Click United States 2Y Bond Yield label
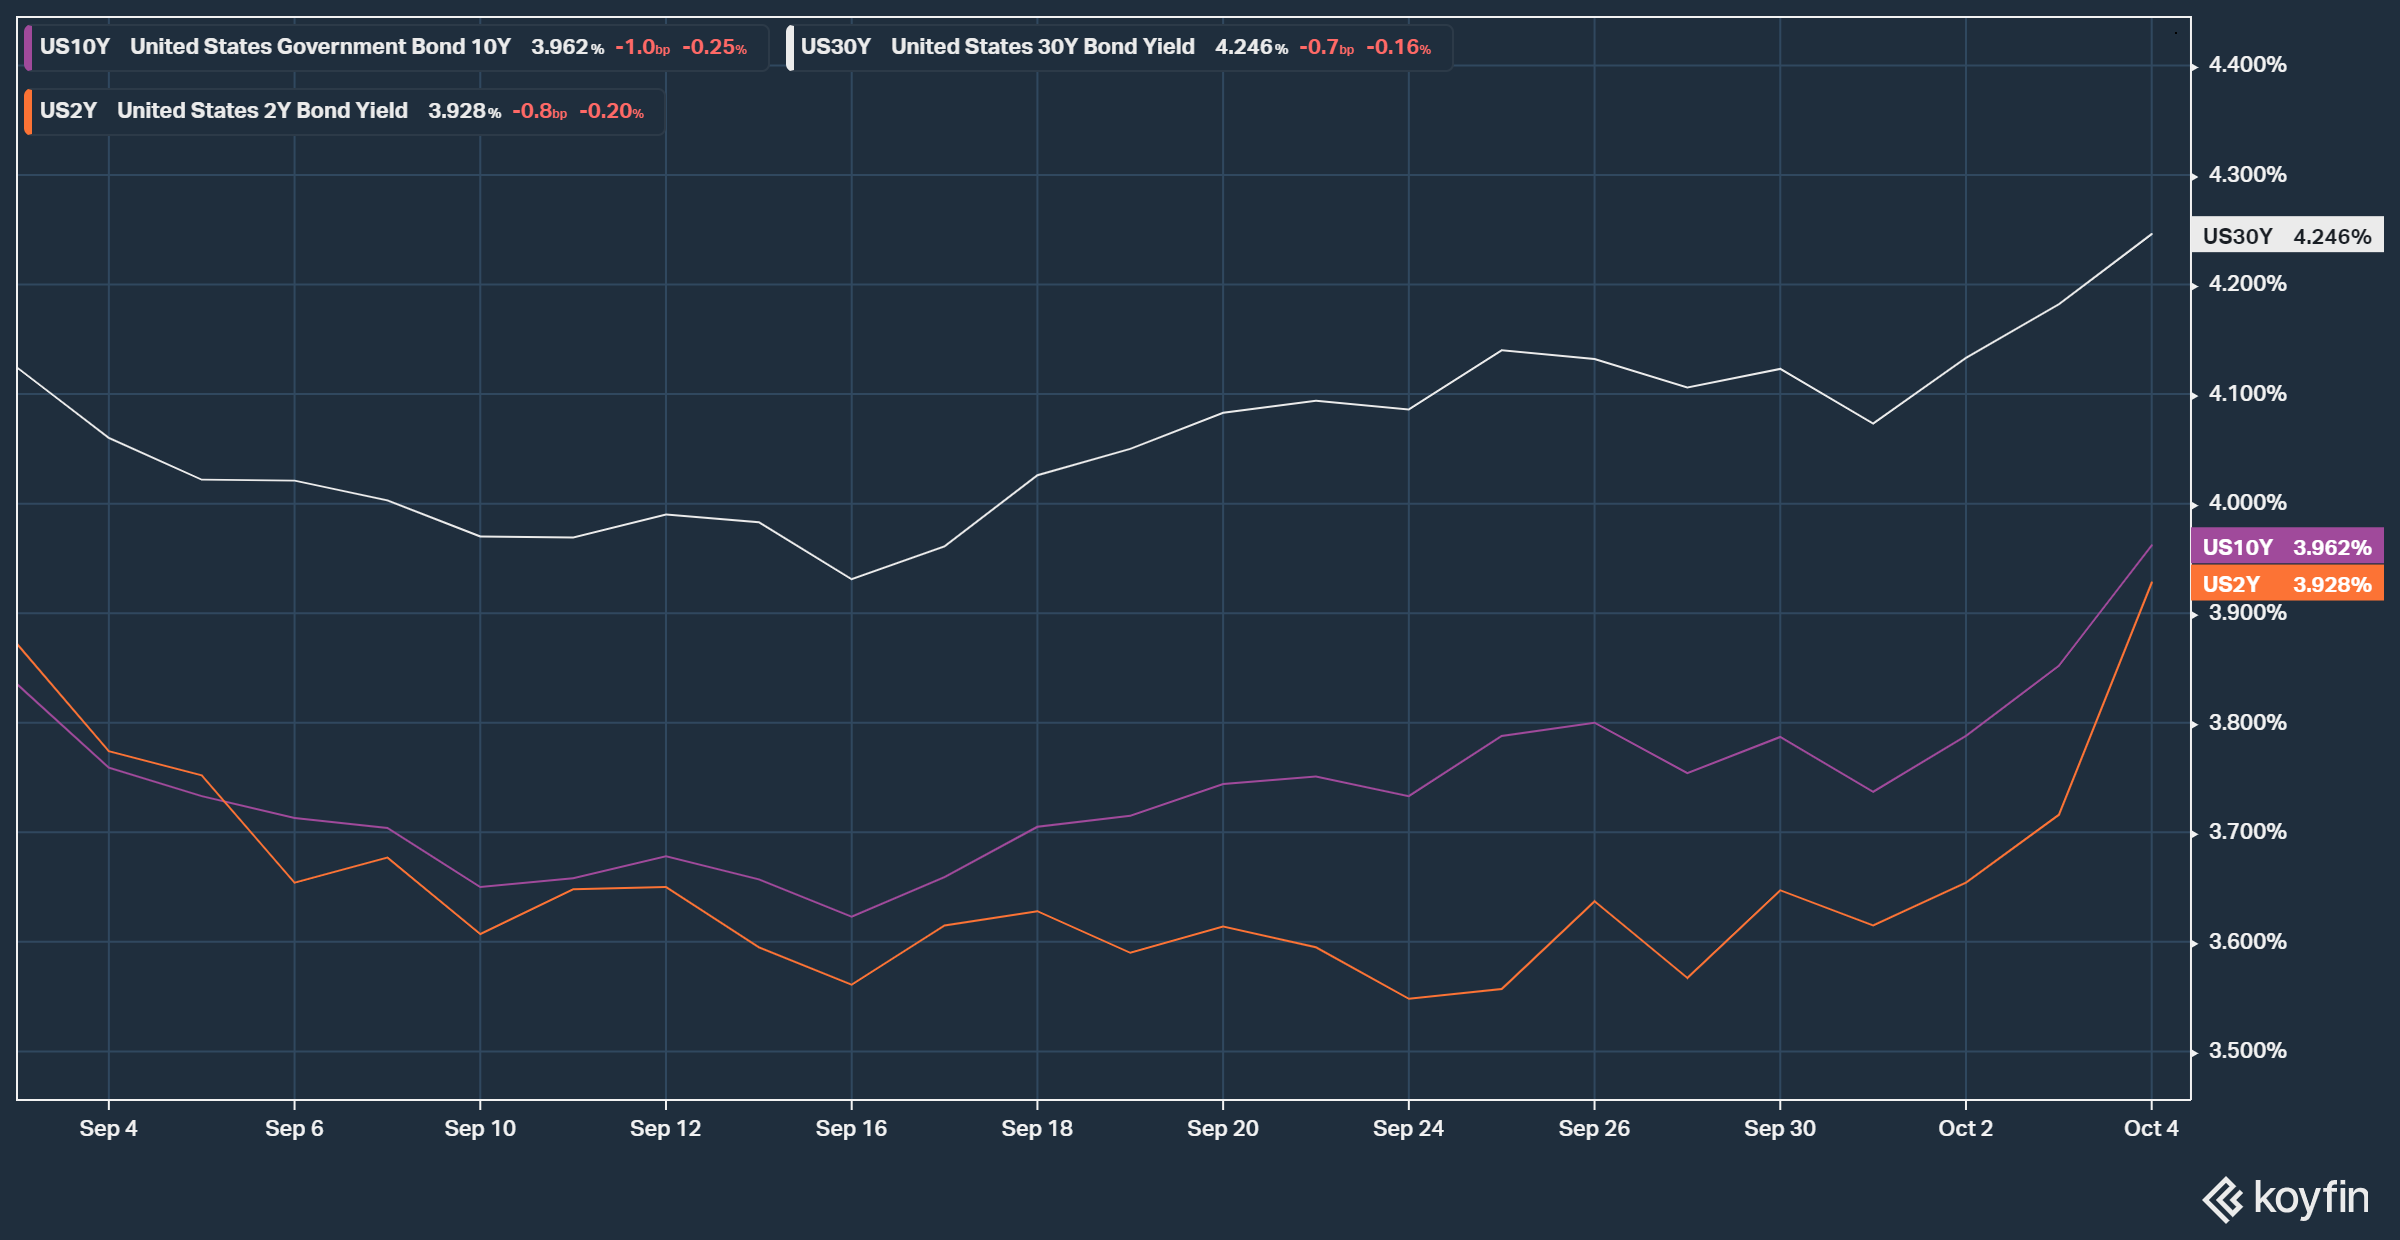 click(x=262, y=111)
